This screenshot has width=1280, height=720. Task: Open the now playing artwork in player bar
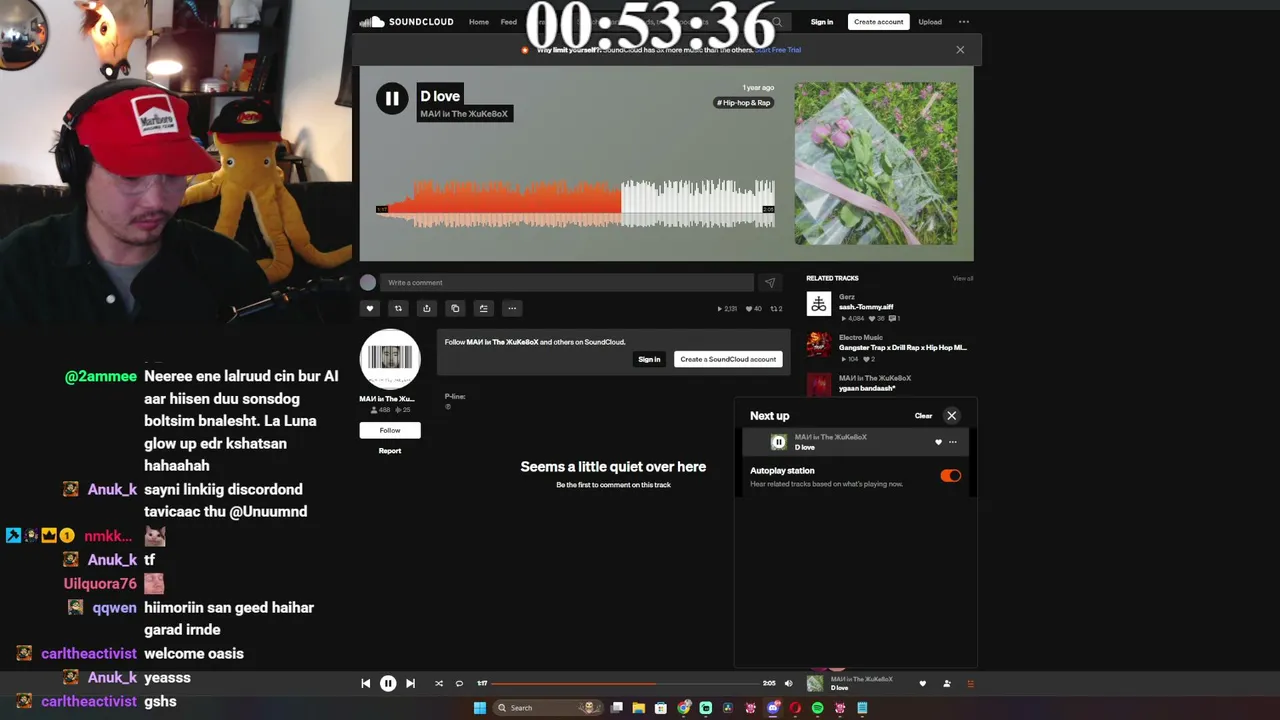(815, 684)
